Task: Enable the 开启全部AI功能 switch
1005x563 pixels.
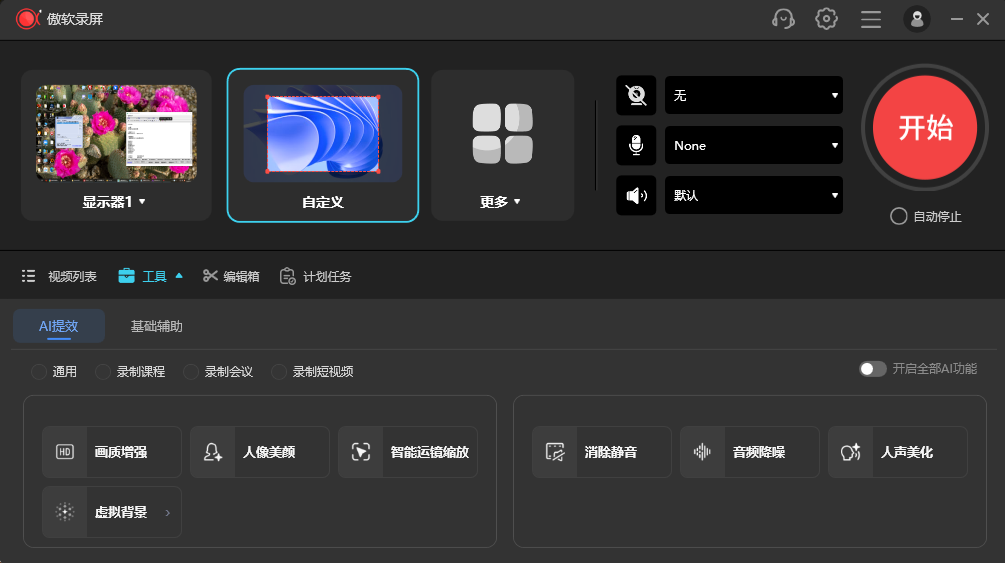Action: click(x=872, y=369)
